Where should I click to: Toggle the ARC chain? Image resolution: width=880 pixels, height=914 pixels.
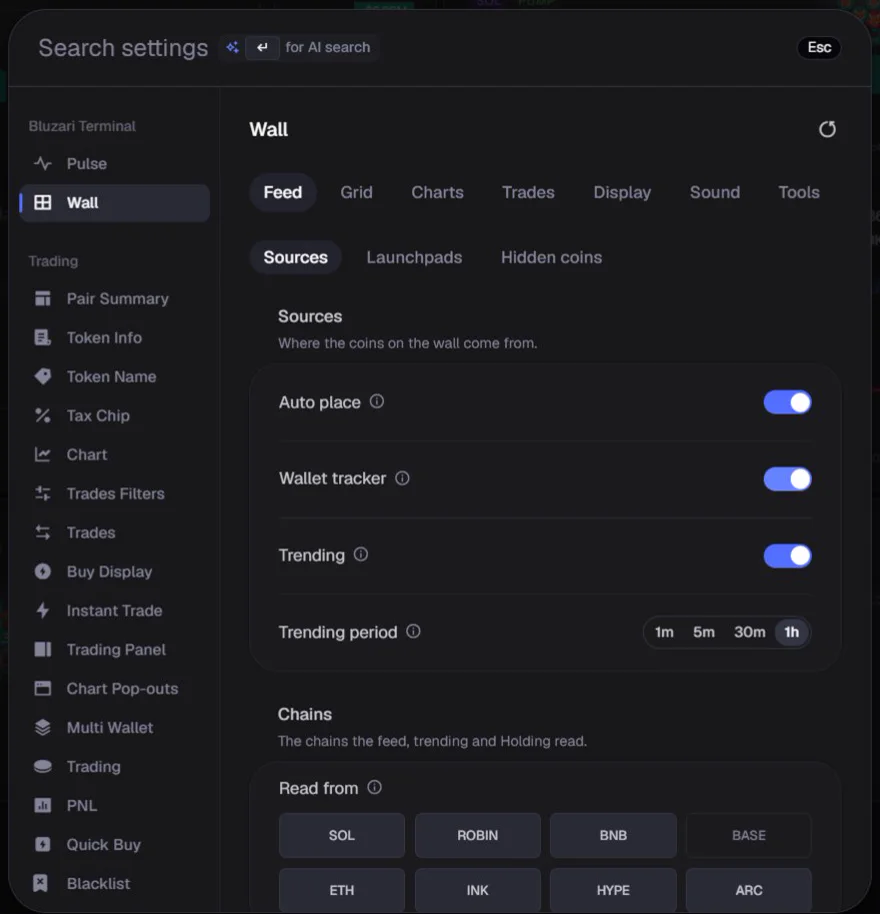[x=749, y=890]
